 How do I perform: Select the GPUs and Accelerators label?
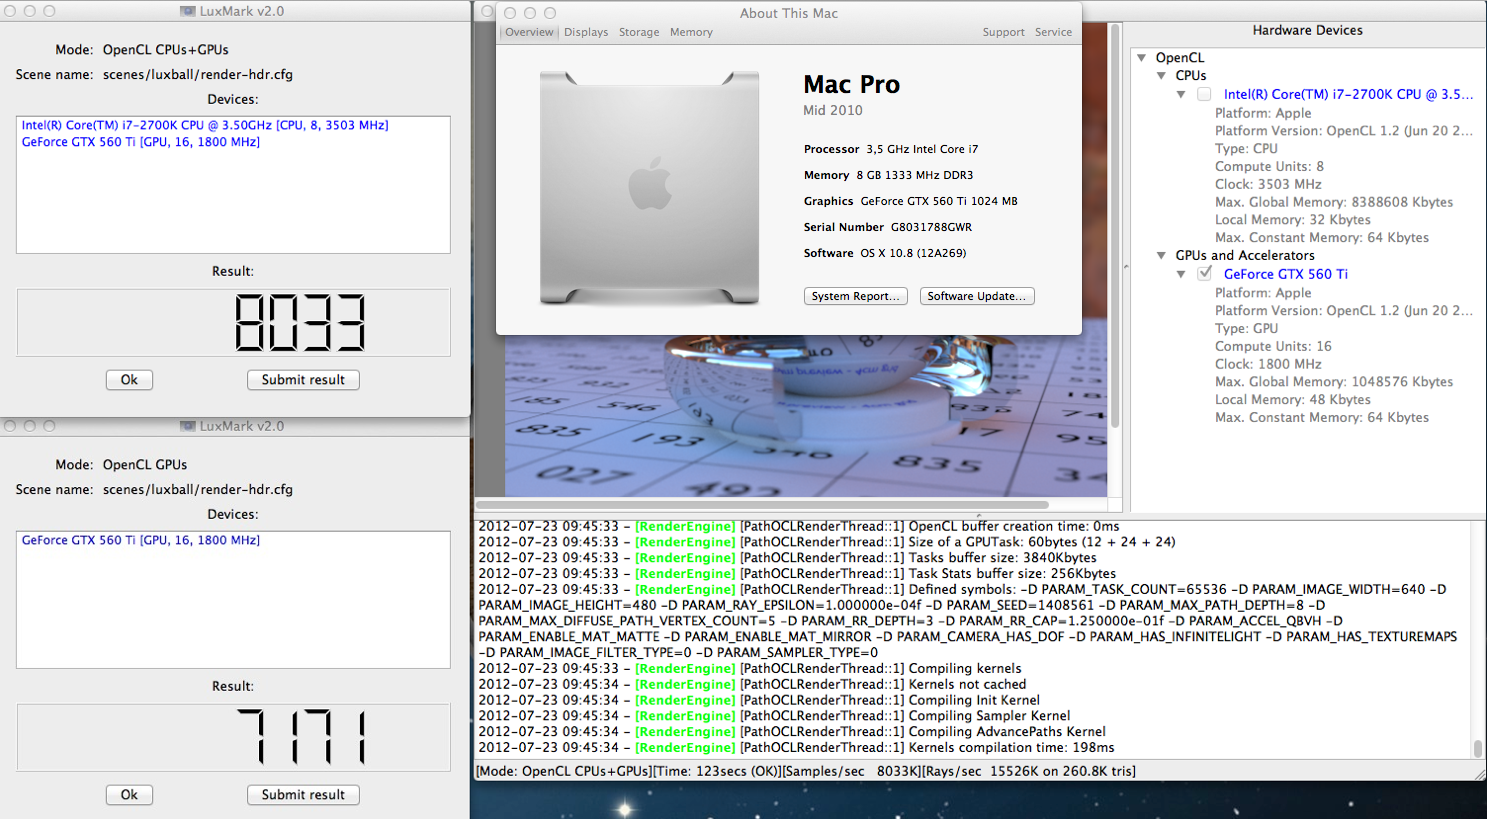[x=1245, y=256]
